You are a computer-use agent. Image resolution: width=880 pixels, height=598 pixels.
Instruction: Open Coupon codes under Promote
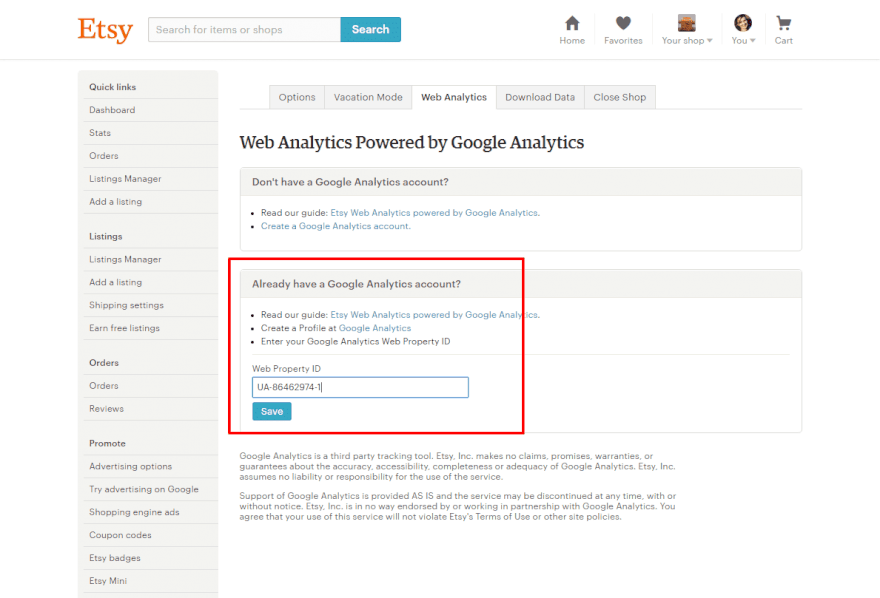120,535
